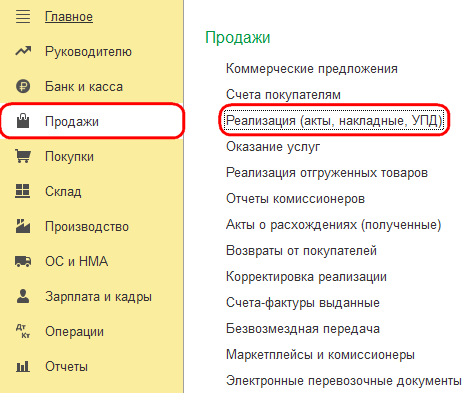Click the shopping cart icon for Покупки
The width and height of the screenshot is (473, 393).
click(x=23, y=156)
